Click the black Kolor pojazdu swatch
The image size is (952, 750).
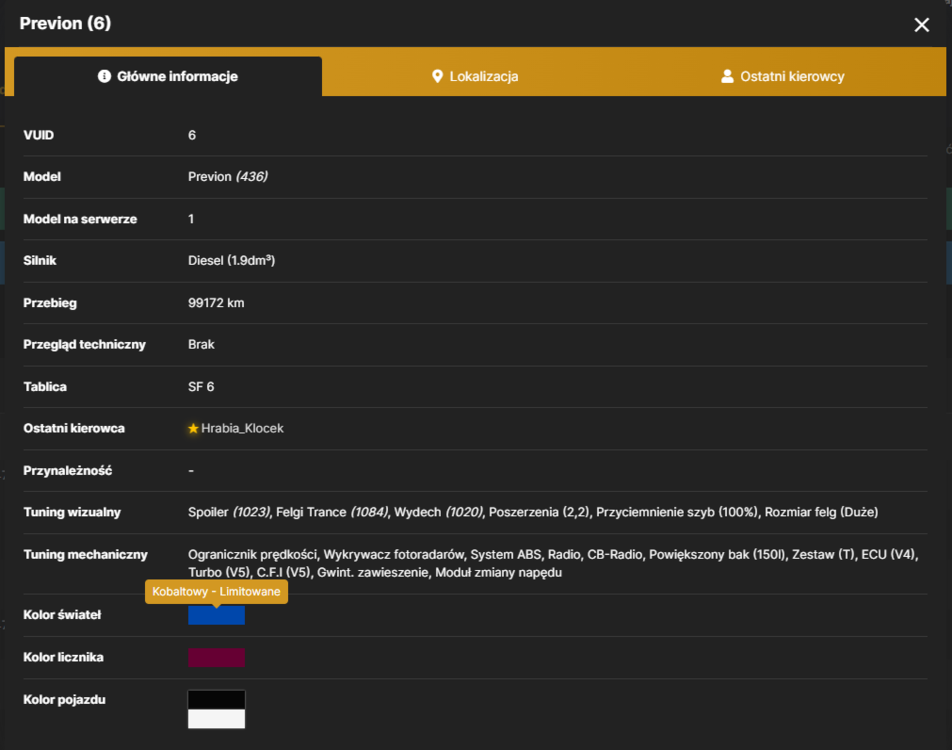coord(216,700)
